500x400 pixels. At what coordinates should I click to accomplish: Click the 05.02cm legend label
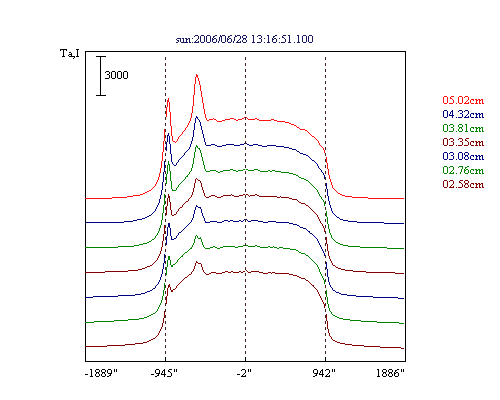point(463,100)
